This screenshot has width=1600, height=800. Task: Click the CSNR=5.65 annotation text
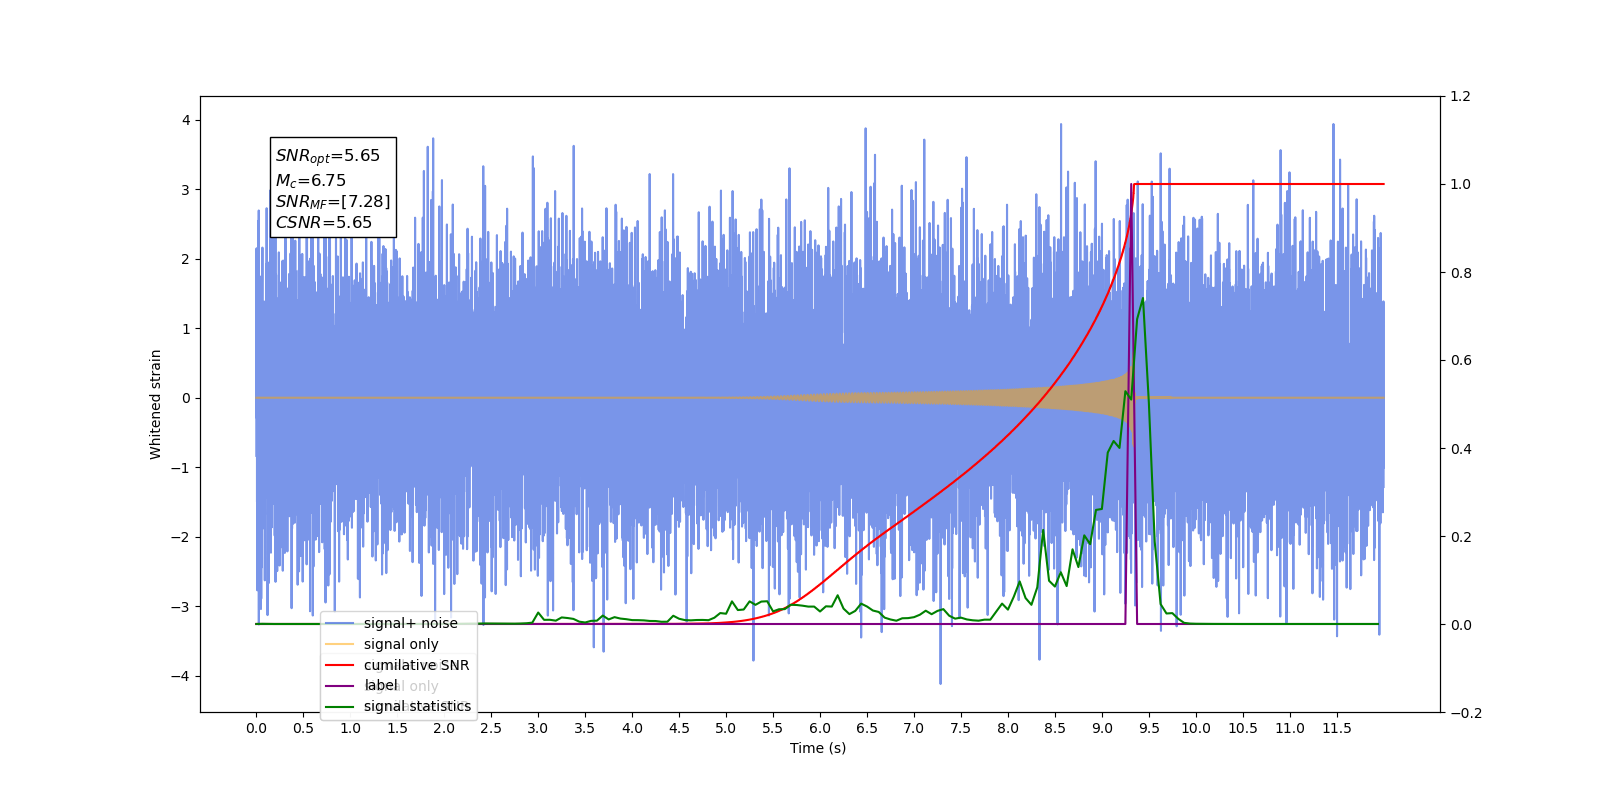click(324, 223)
